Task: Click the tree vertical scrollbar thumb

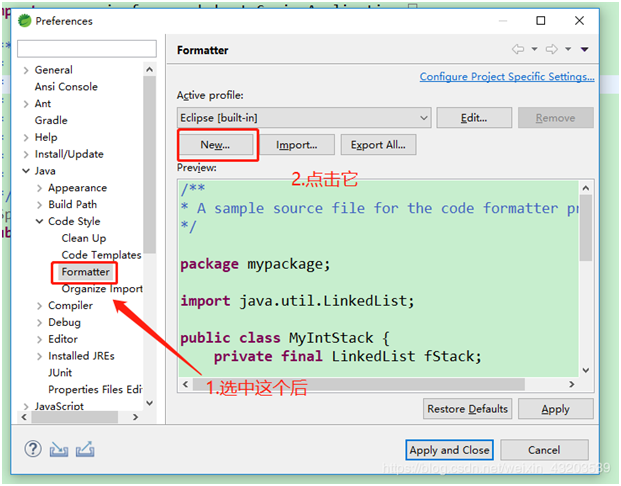Action: (x=149, y=165)
